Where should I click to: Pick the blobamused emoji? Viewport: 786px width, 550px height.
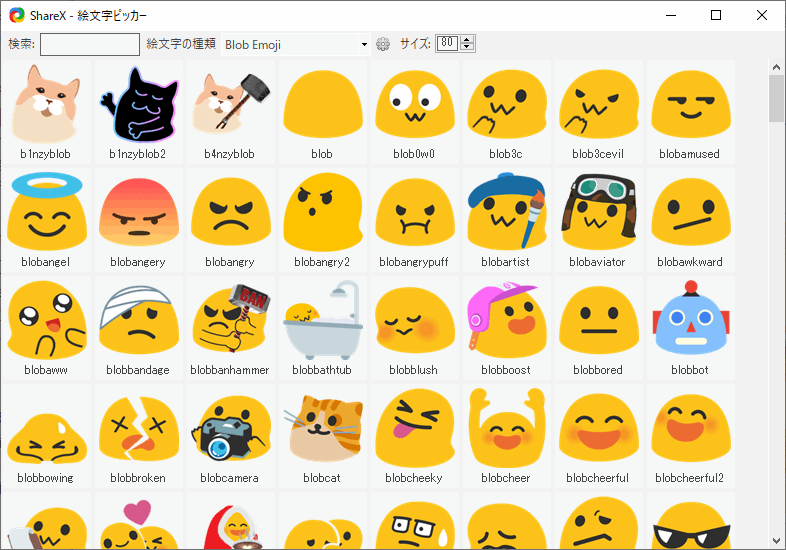click(x=691, y=112)
